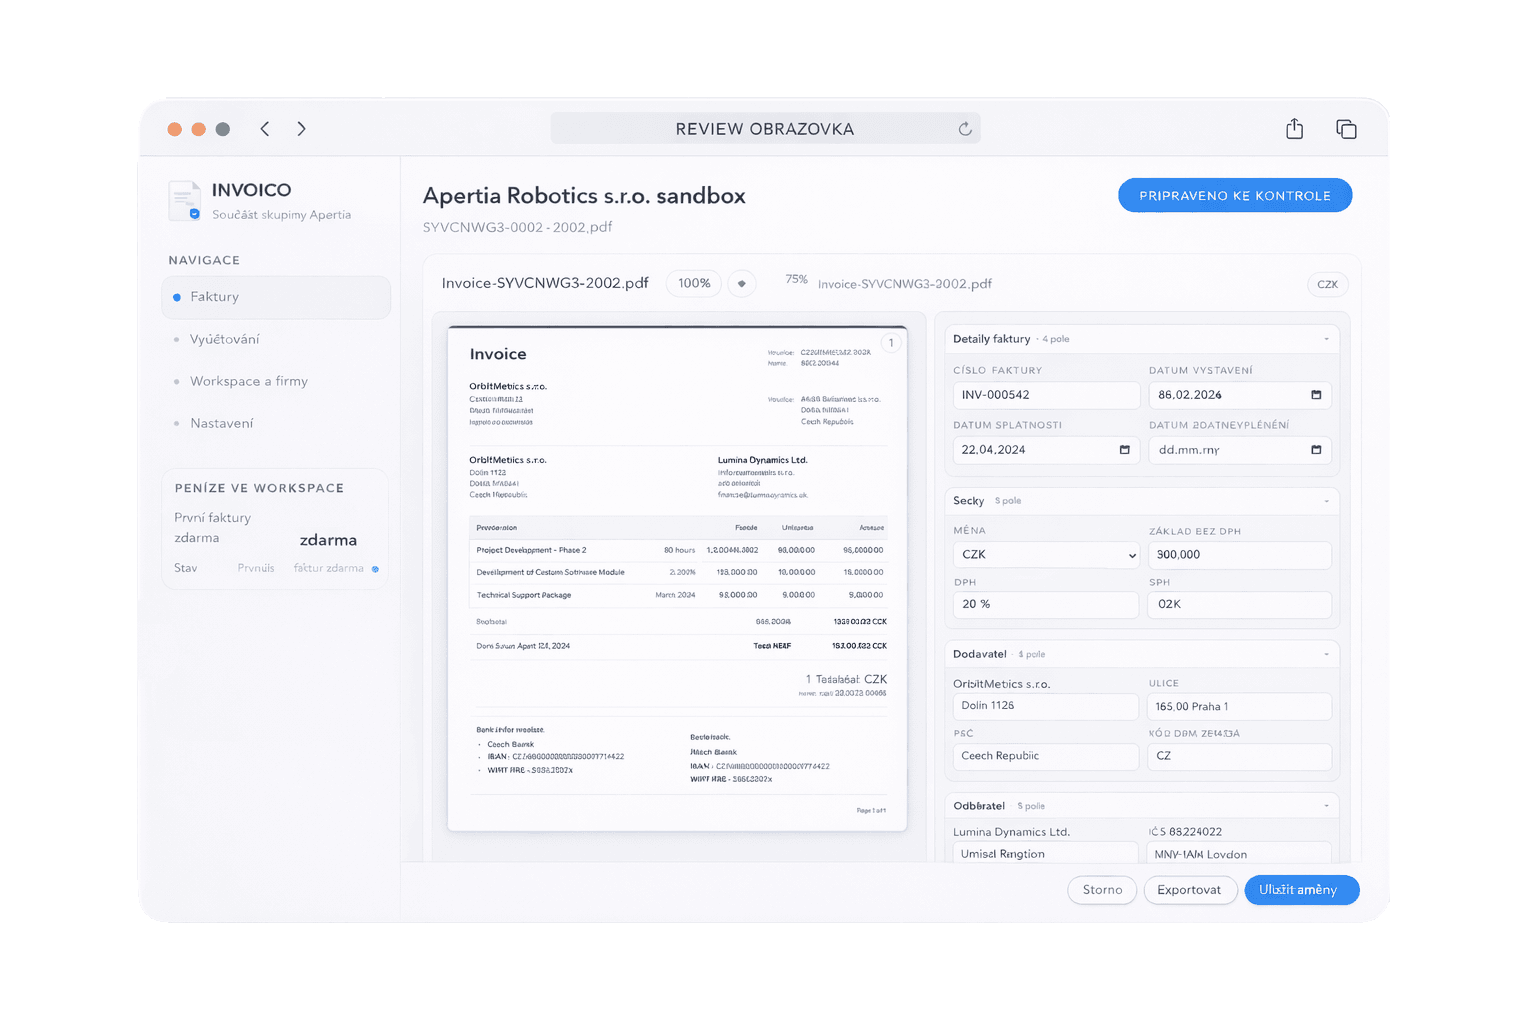Screen dimensions: 1536x1024
Task: Click the reload icon in the address bar
Action: pos(965,129)
